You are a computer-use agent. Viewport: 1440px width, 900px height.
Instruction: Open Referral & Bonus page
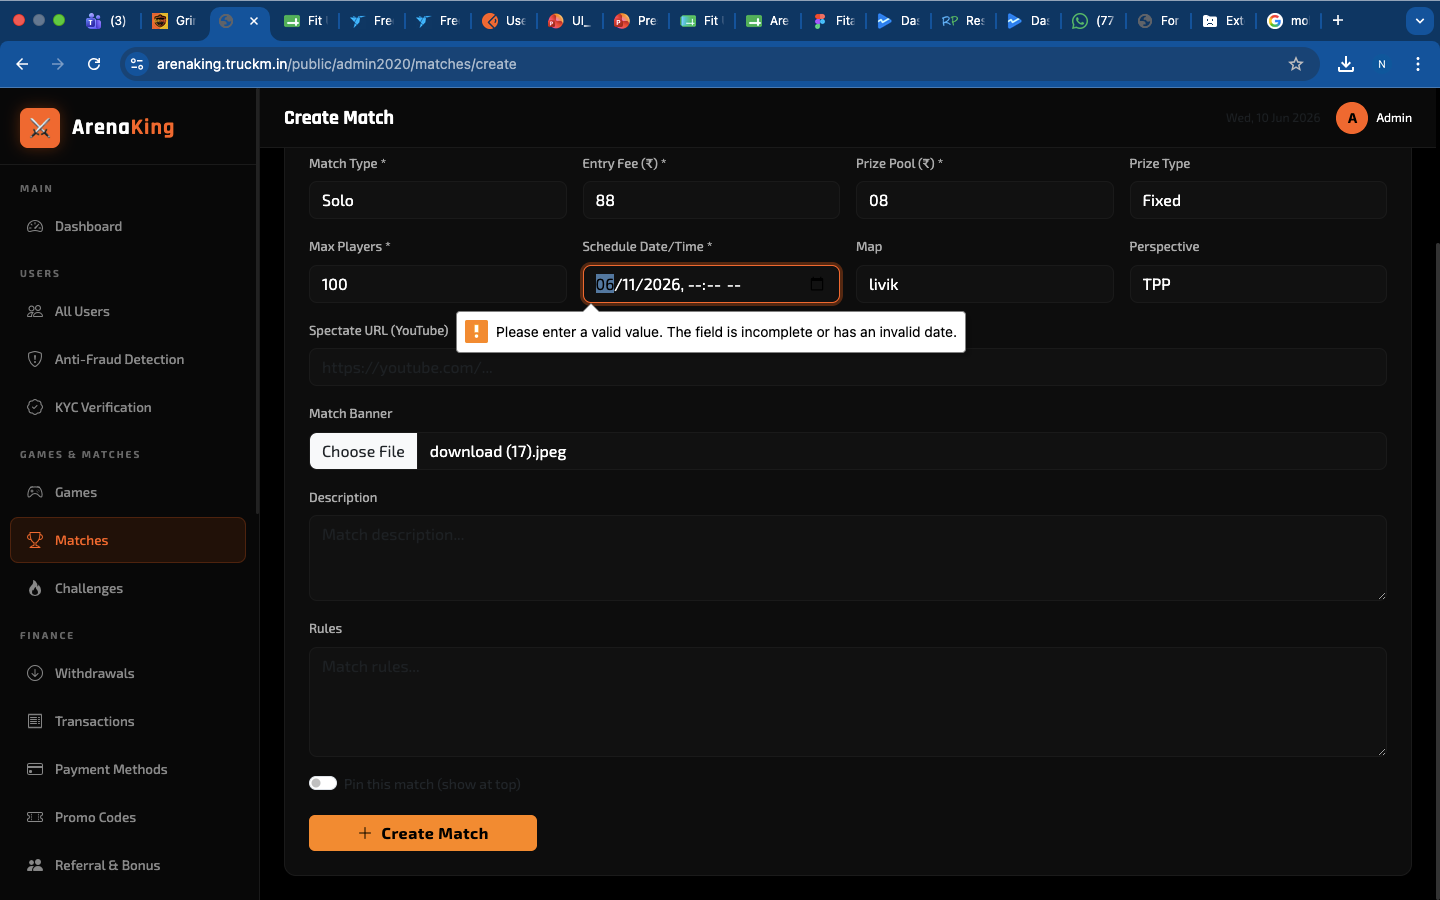(x=128, y=865)
